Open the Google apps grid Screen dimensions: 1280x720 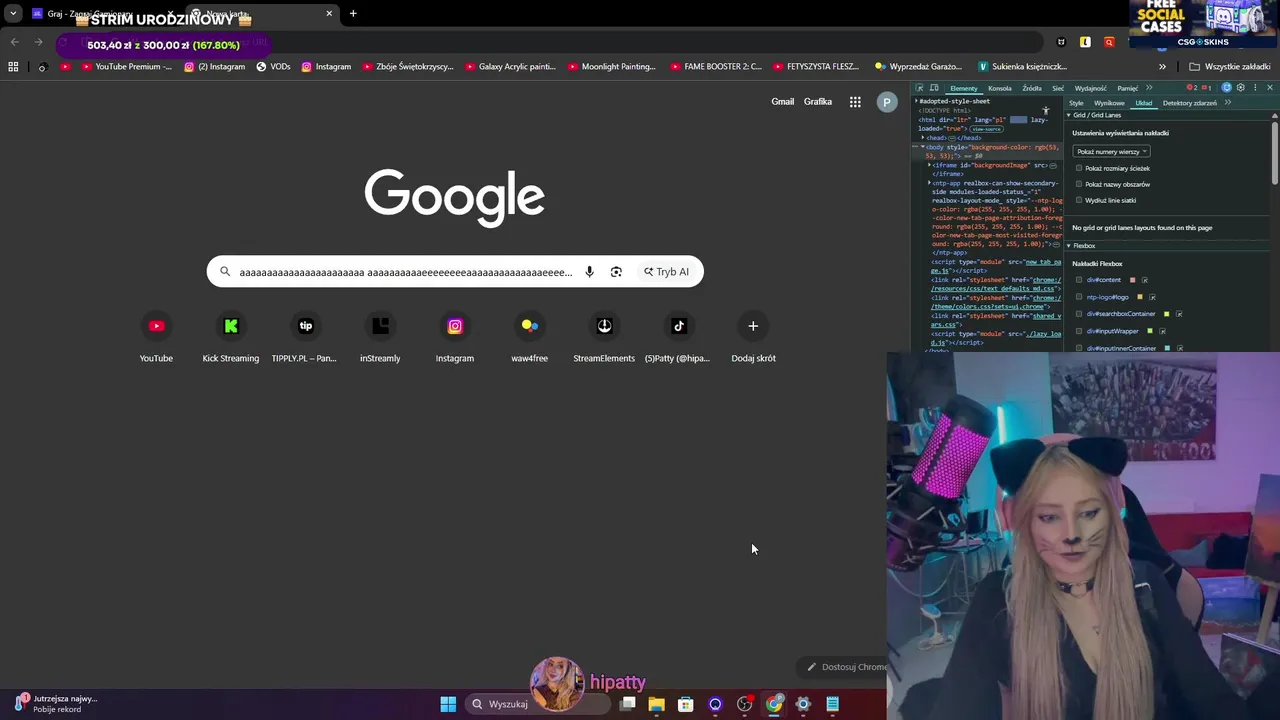(855, 102)
